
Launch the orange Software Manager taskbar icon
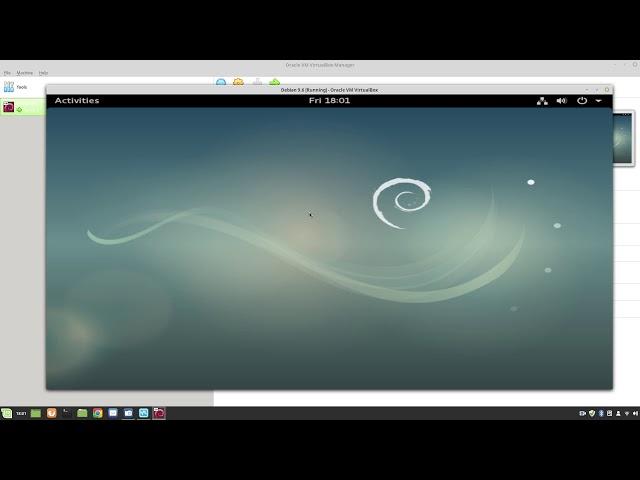coord(51,413)
